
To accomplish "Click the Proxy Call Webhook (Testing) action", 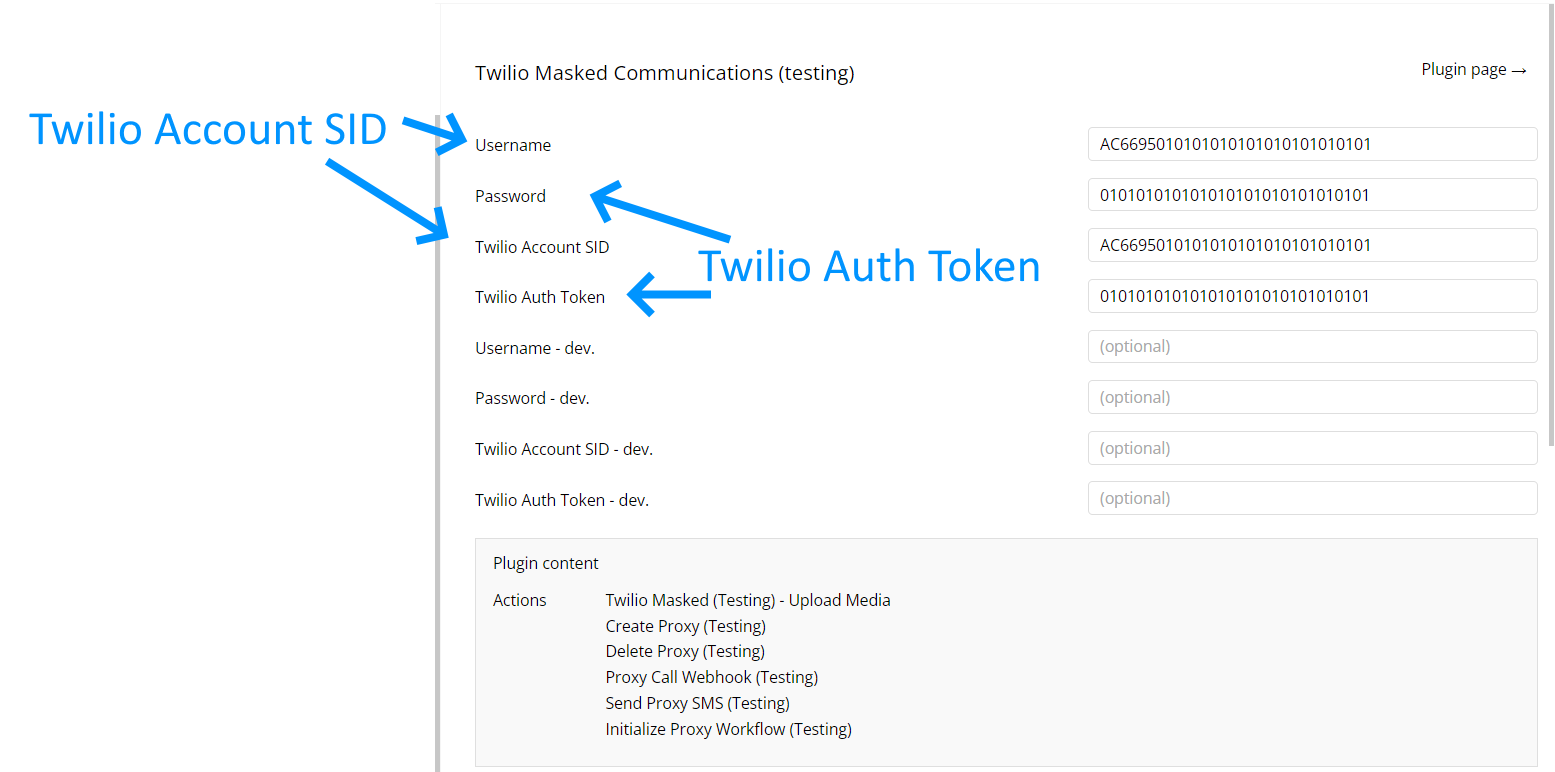I will 712,677.
